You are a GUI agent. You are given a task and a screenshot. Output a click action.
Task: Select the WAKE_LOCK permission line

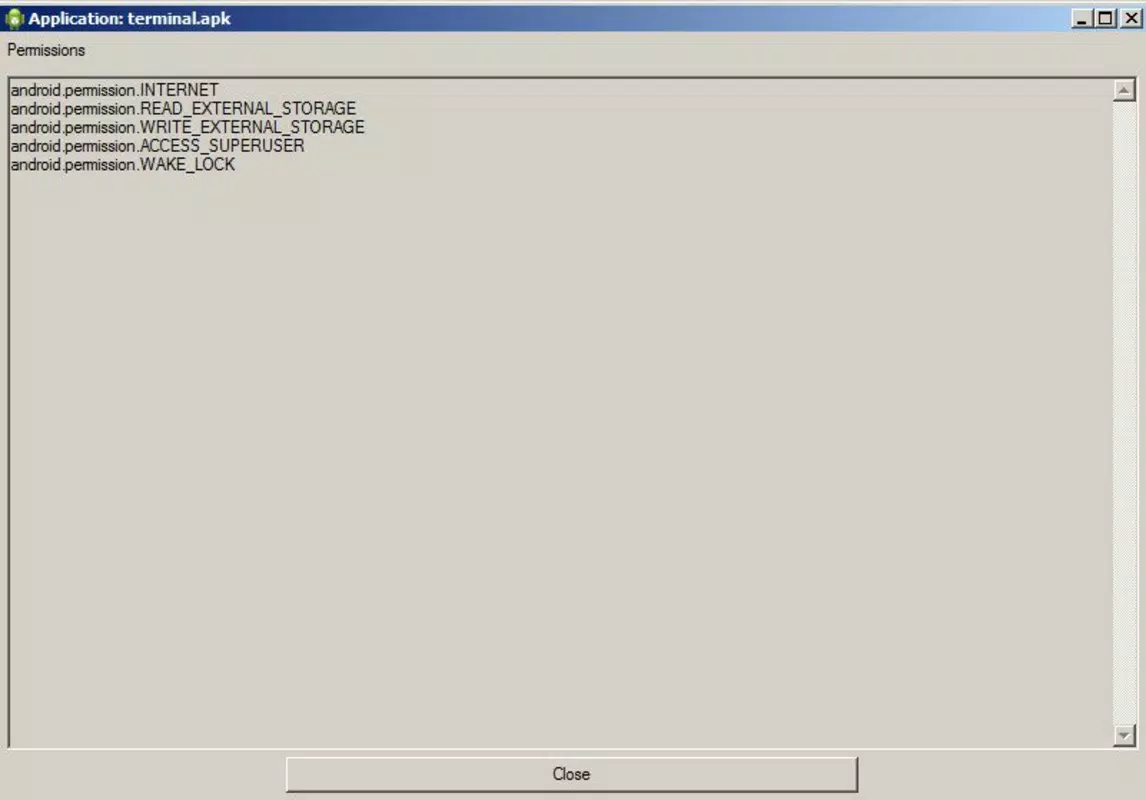click(x=123, y=164)
